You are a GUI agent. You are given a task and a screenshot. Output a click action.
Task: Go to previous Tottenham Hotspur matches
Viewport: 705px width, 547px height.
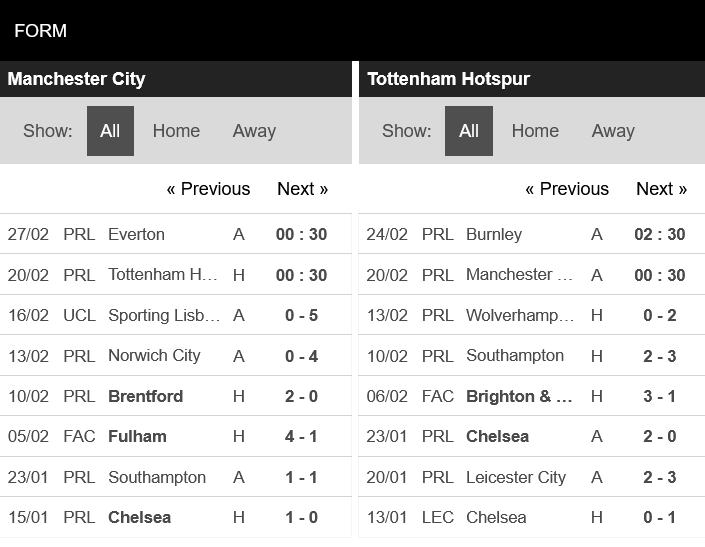pyautogui.click(x=567, y=189)
